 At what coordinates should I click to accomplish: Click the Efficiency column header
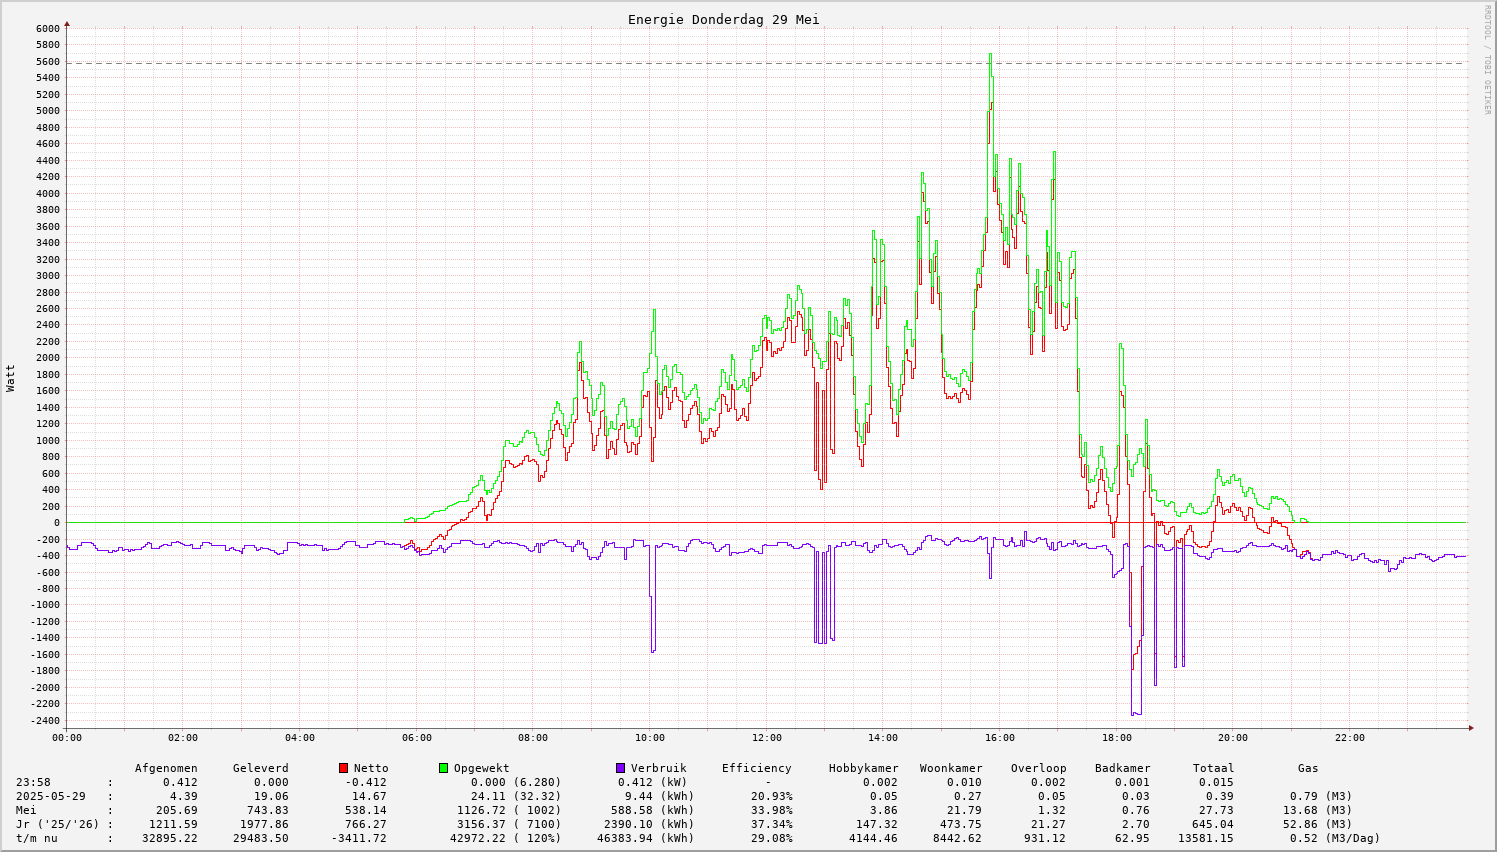pyautogui.click(x=756, y=768)
